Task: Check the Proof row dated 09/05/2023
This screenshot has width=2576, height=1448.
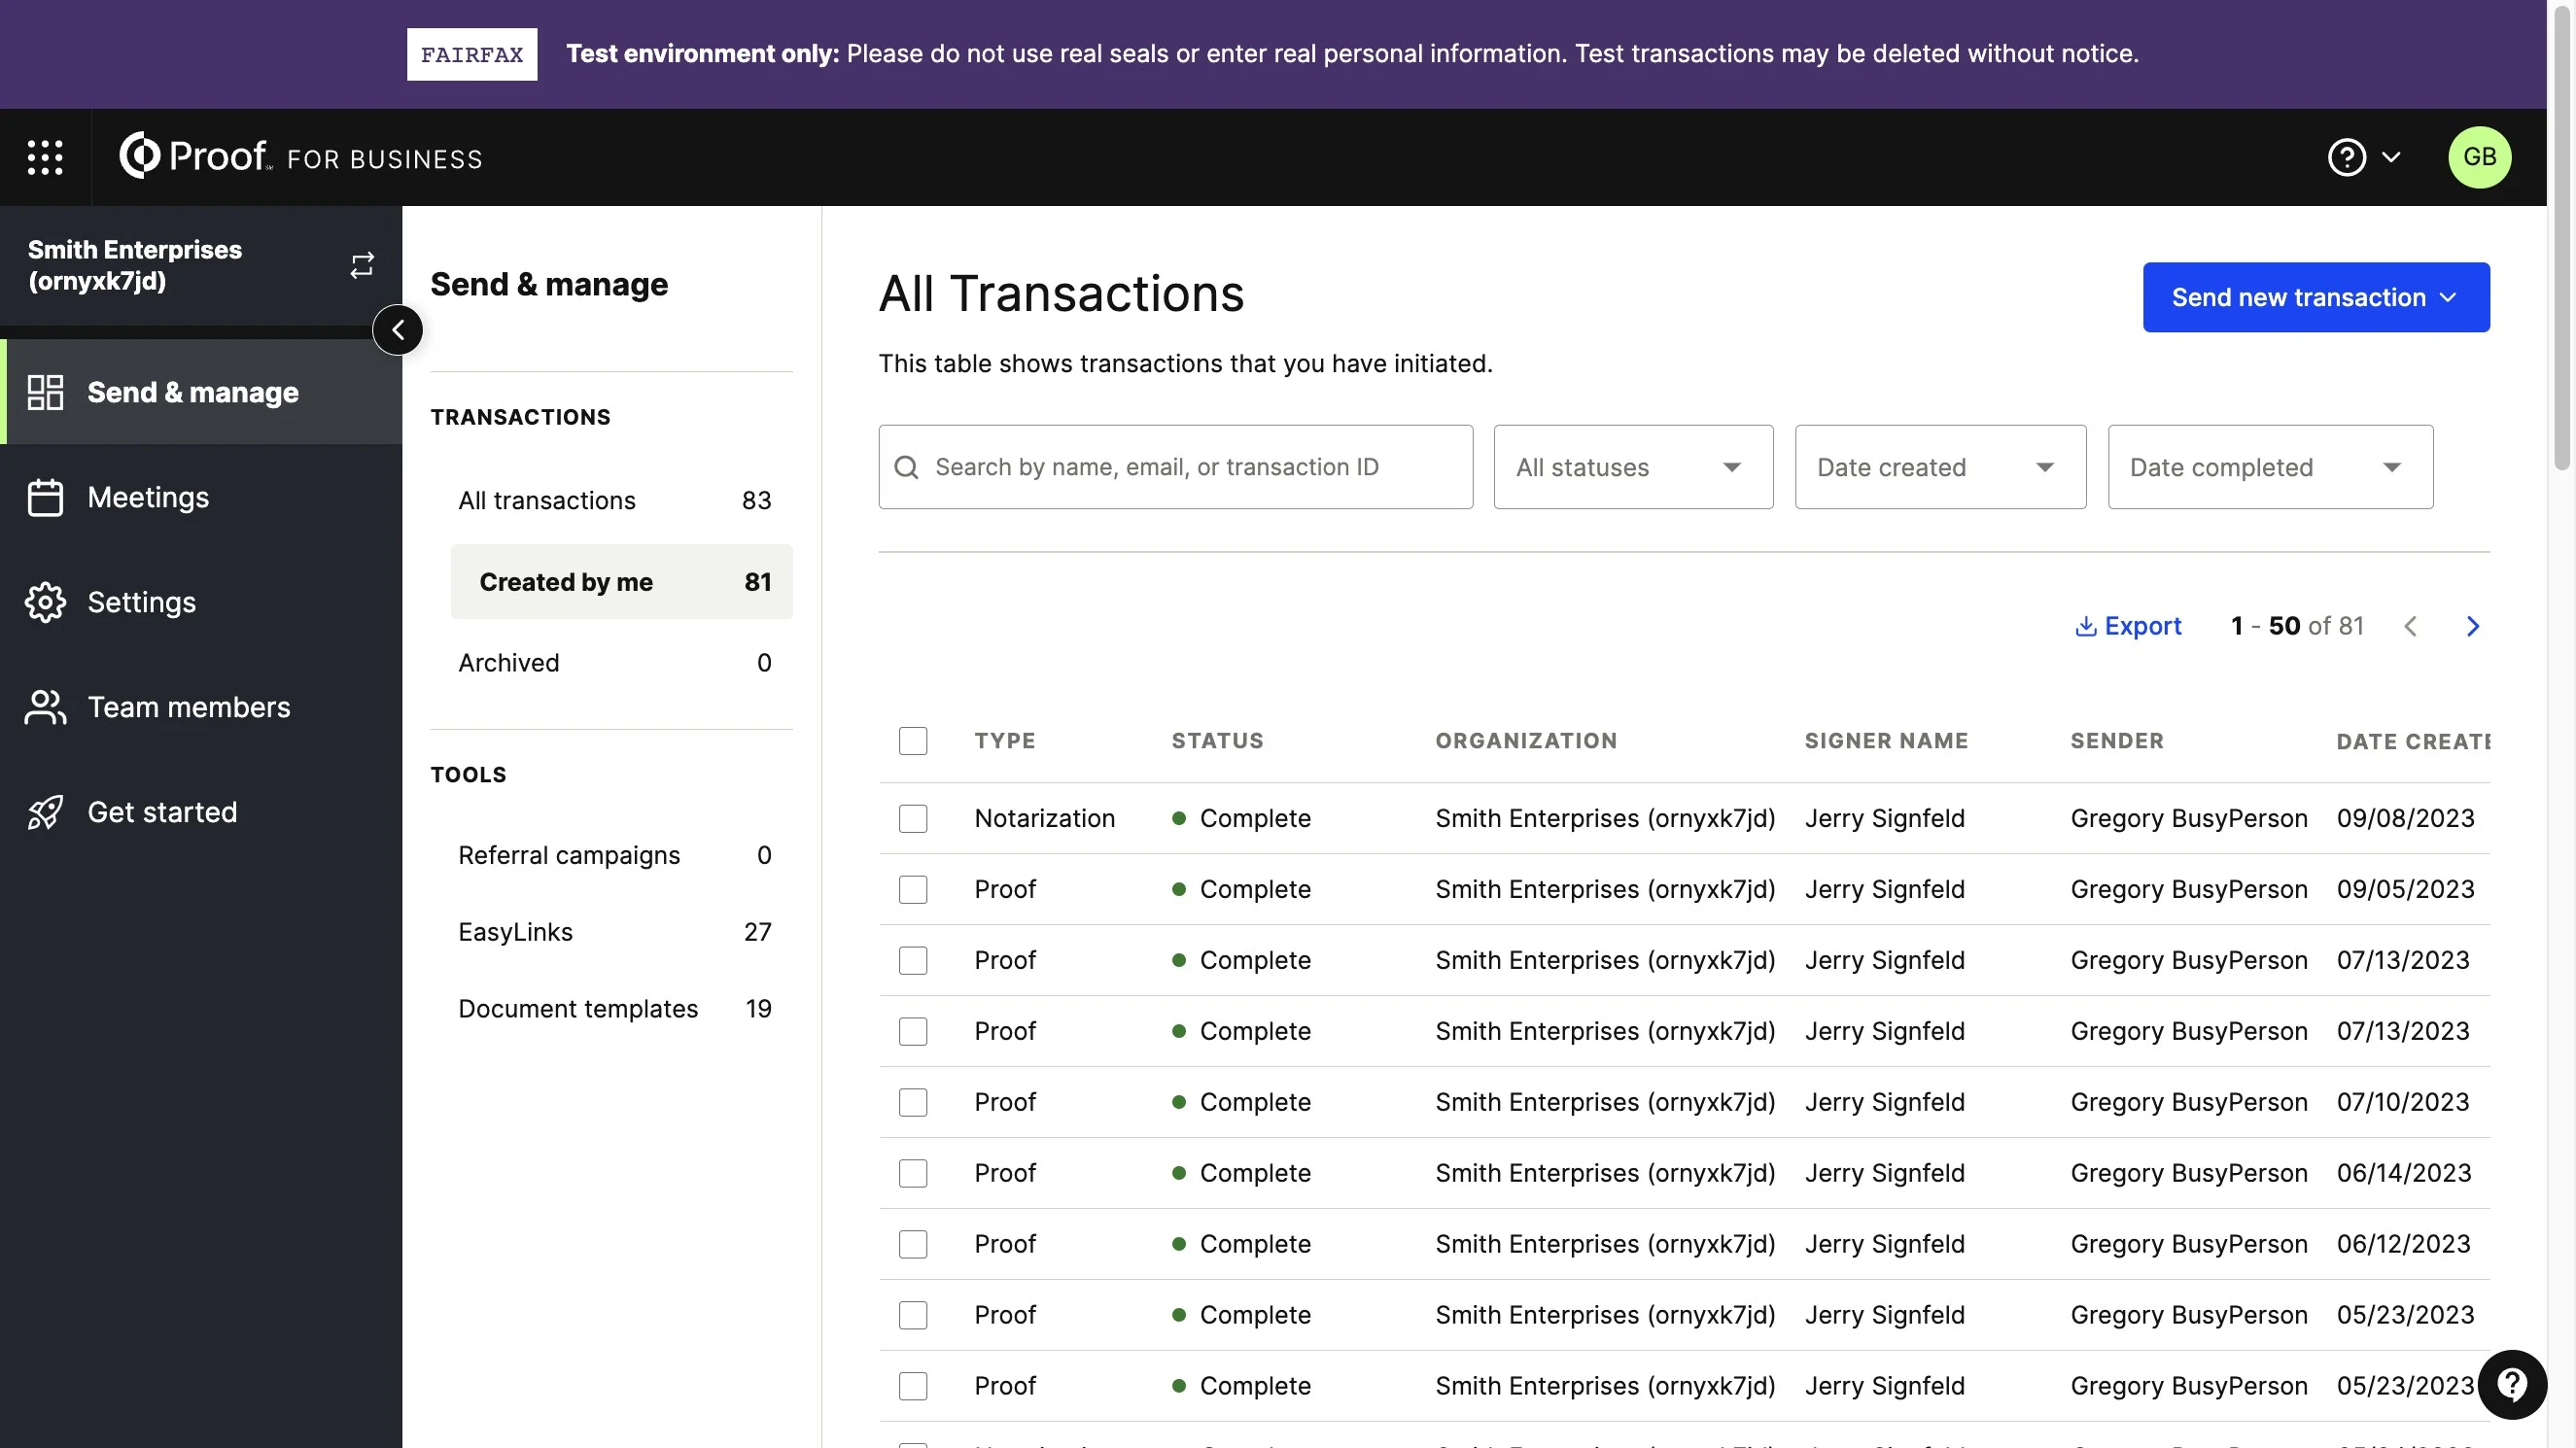Action: click(912, 889)
